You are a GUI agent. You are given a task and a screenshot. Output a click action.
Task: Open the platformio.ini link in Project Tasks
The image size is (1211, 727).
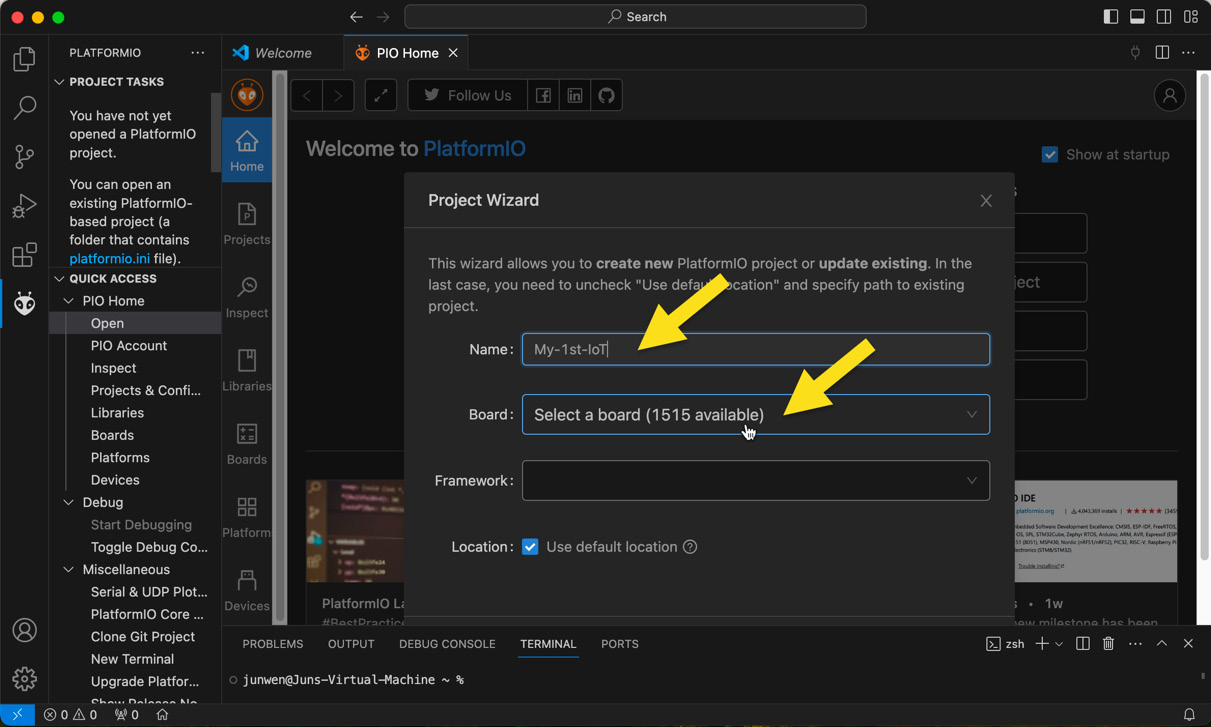110,259
